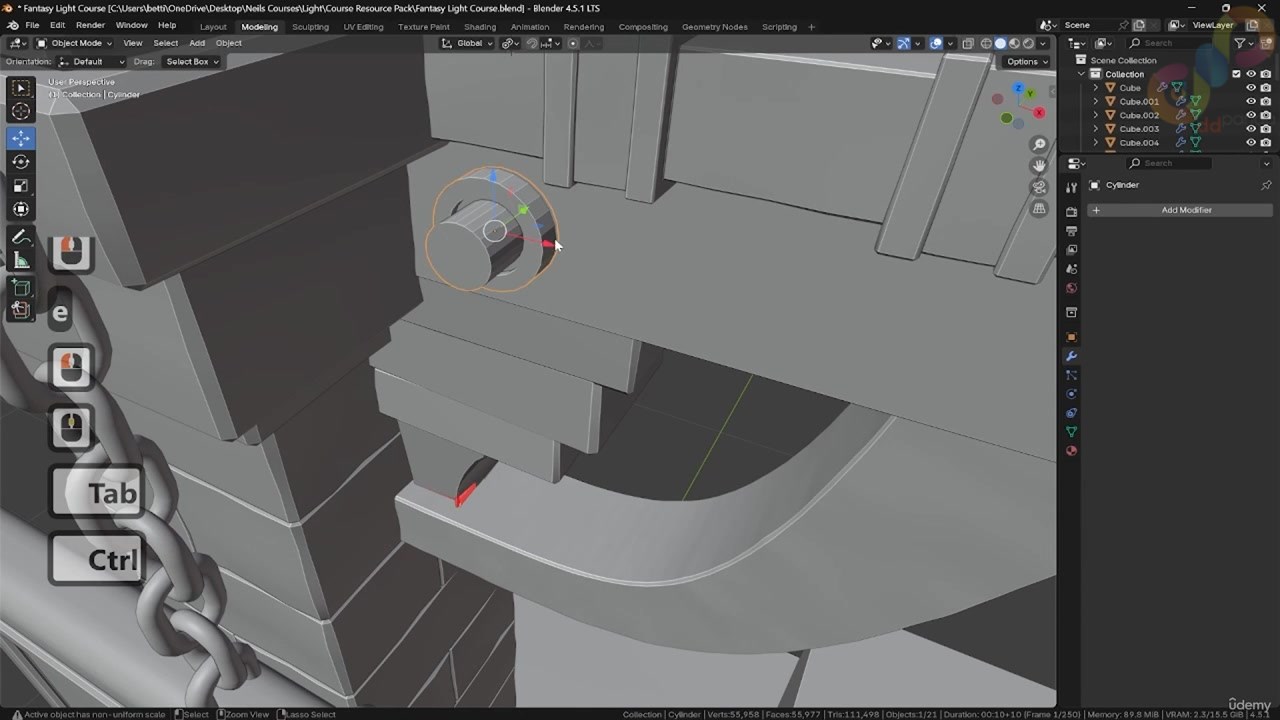This screenshot has width=1280, height=720.
Task: Toggle snapping magnet in header
Action: (x=532, y=43)
